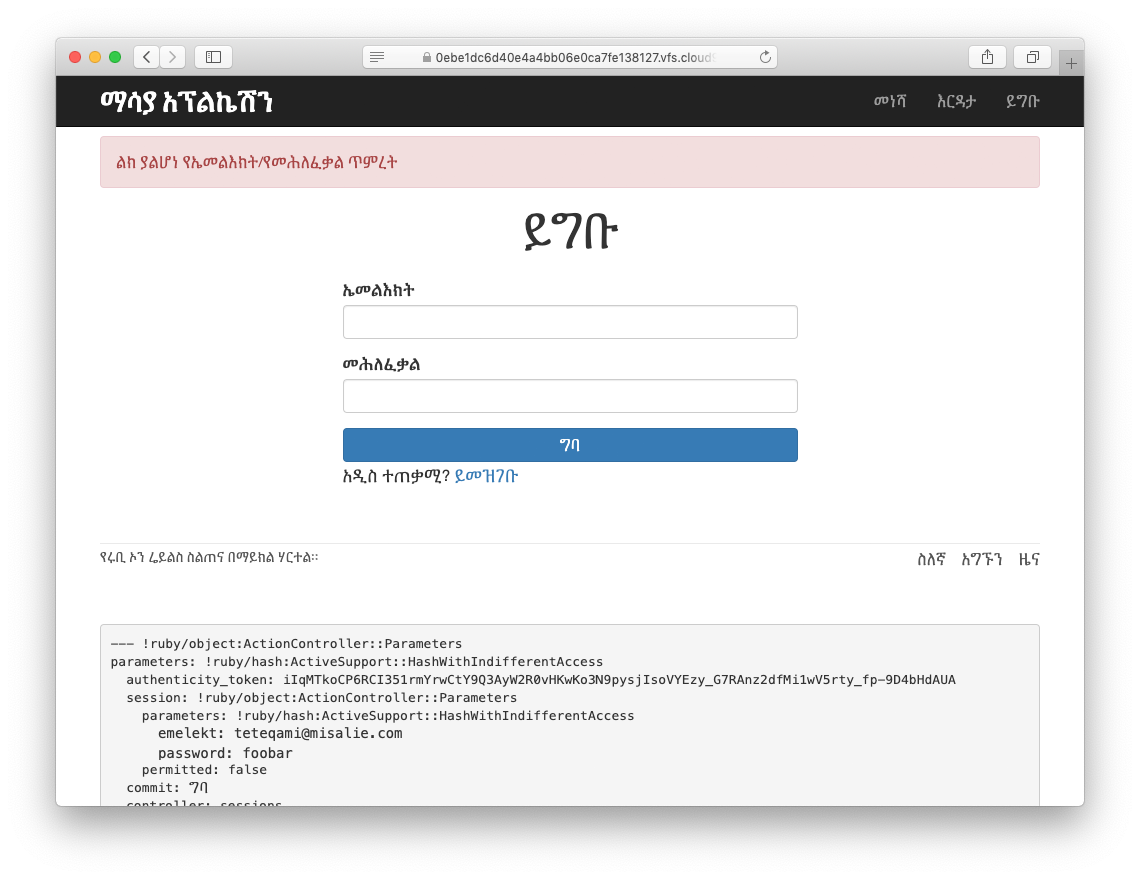The height and width of the screenshot is (880, 1140).
Task: Go forward with Safari's forward arrow
Action: coord(172,57)
